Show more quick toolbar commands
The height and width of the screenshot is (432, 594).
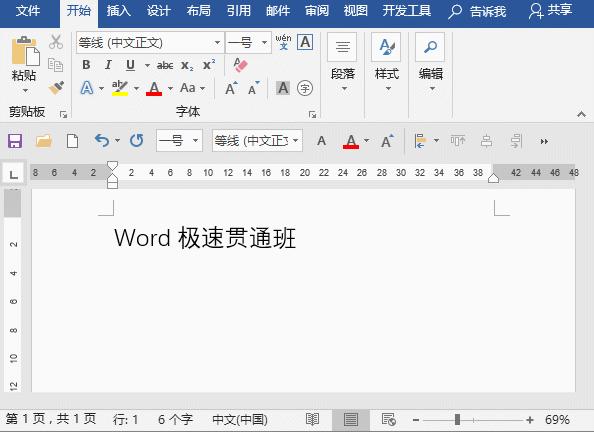(x=544, y=141)
